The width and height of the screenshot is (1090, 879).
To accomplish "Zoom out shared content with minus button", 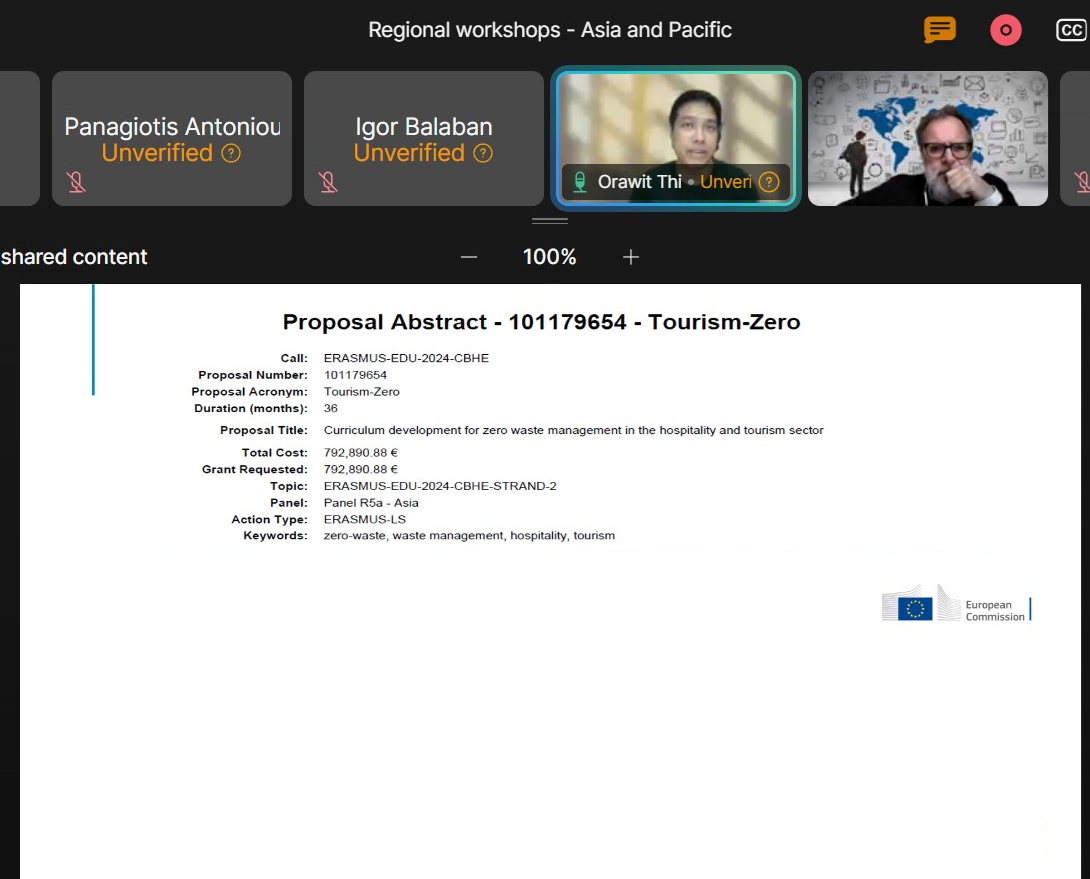I will (x=469, y=257).
